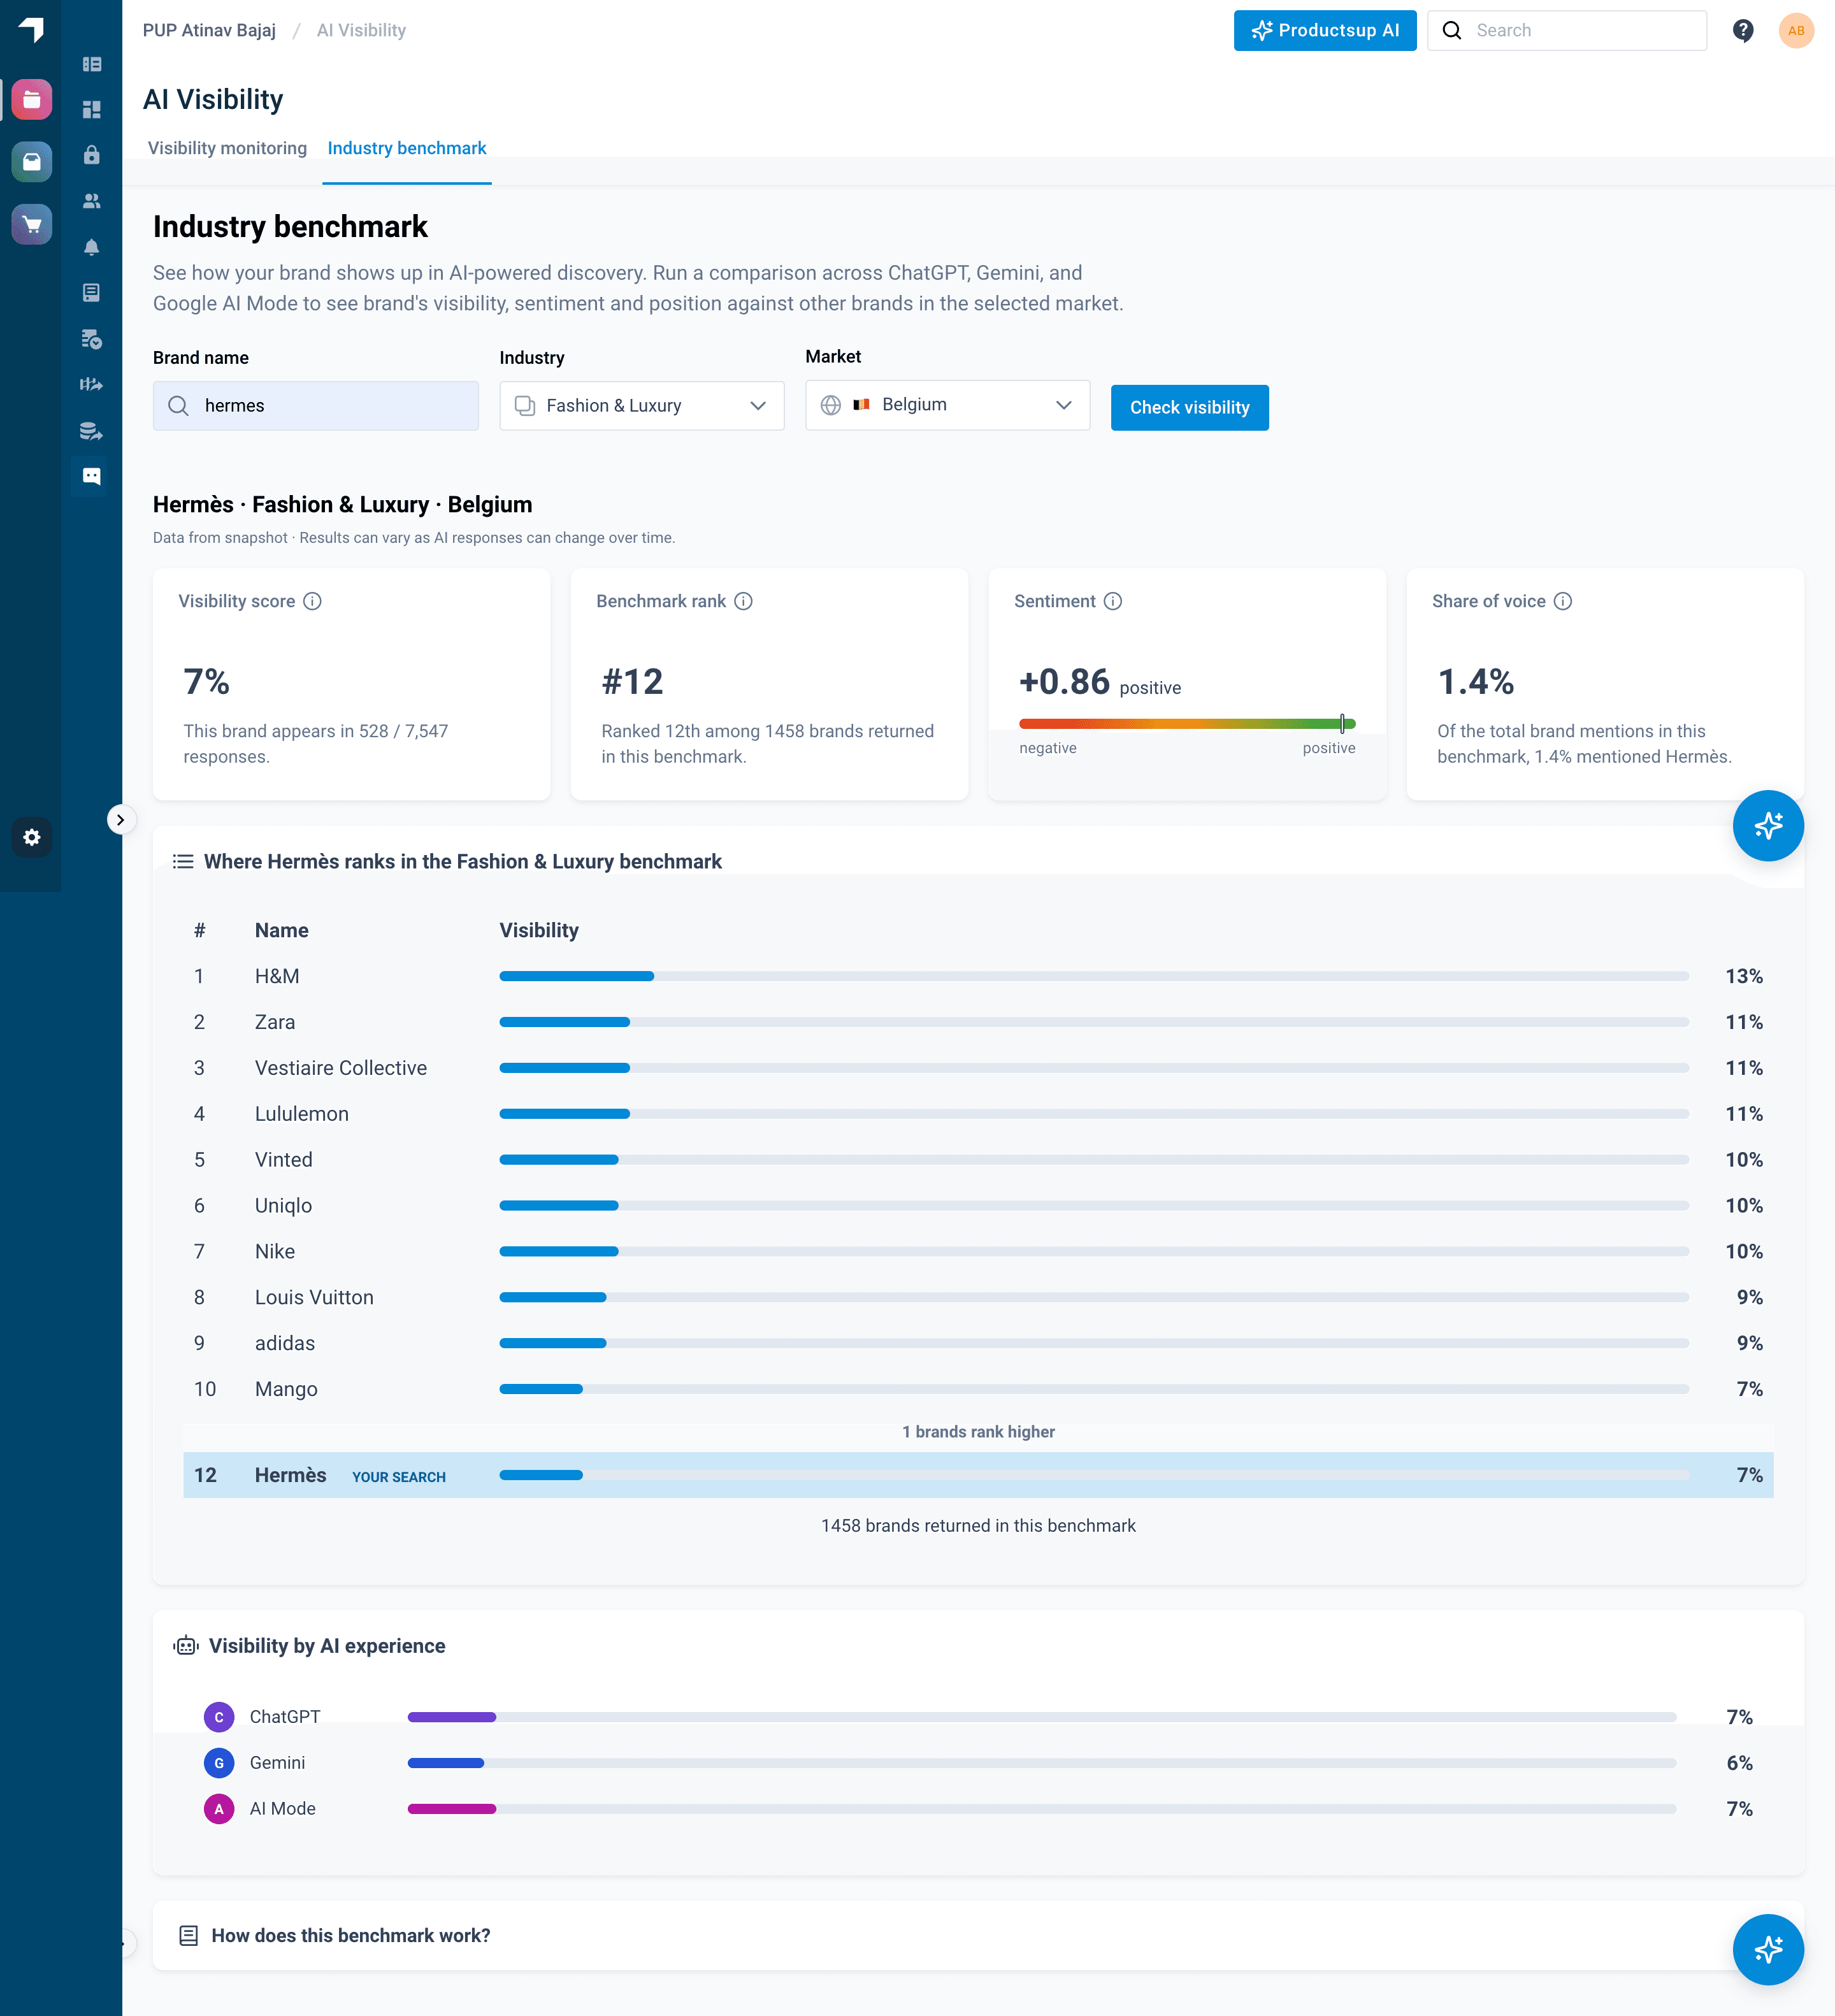Image resolution: width=1835 pixels, height=2016 pixels.
Task: Open the database export sidebar icon
Action: click(91, 431)
